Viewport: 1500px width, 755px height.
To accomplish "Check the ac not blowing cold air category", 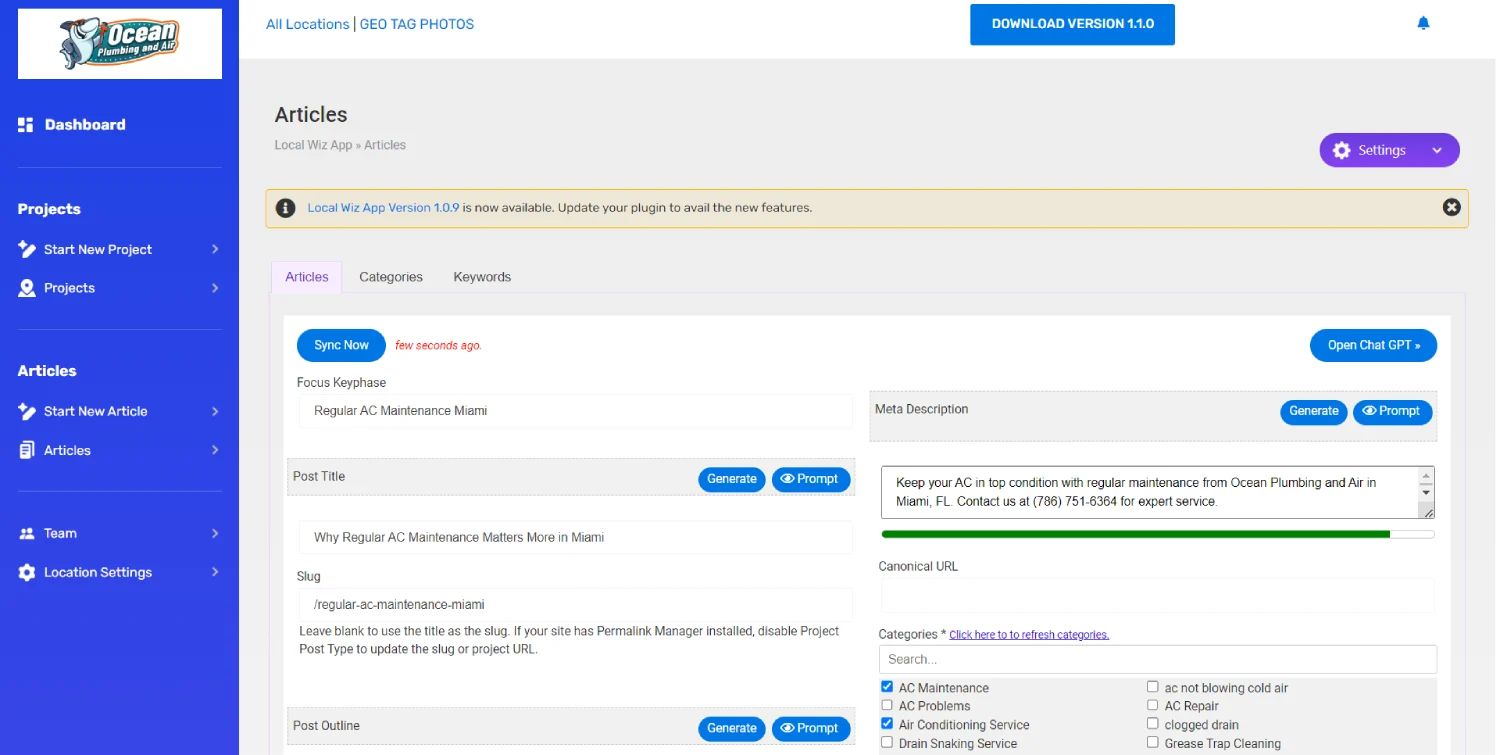I will click(x=1153, y=687).
